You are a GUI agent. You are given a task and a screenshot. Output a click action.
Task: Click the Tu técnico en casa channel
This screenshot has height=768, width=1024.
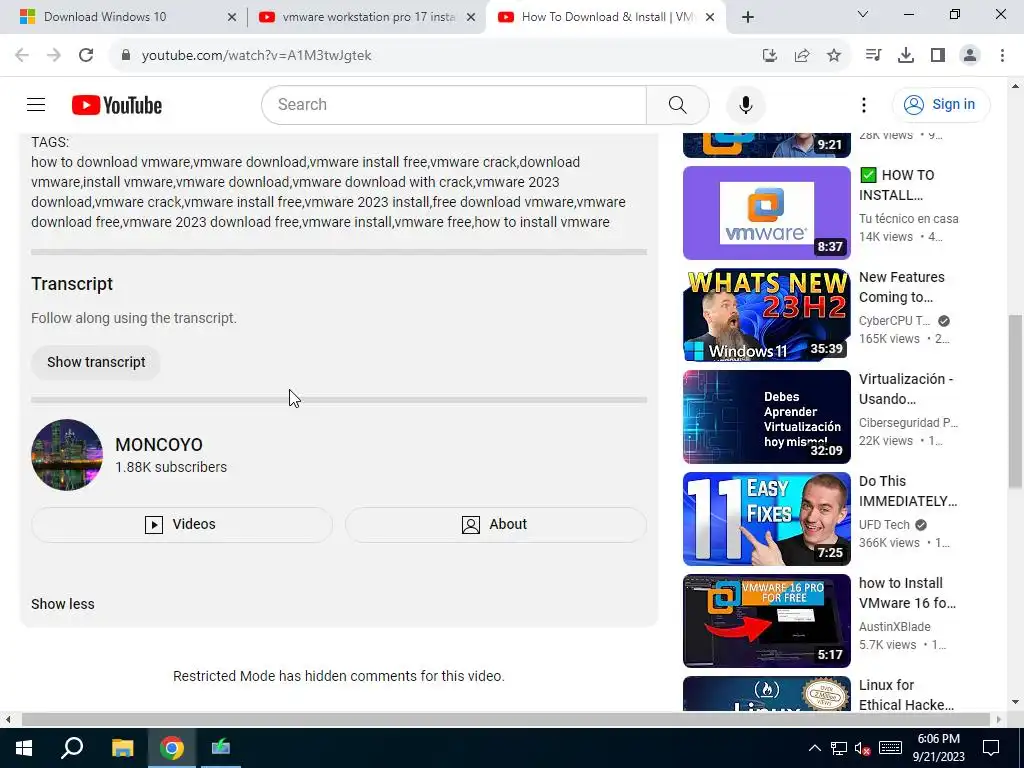pos(908,219)
